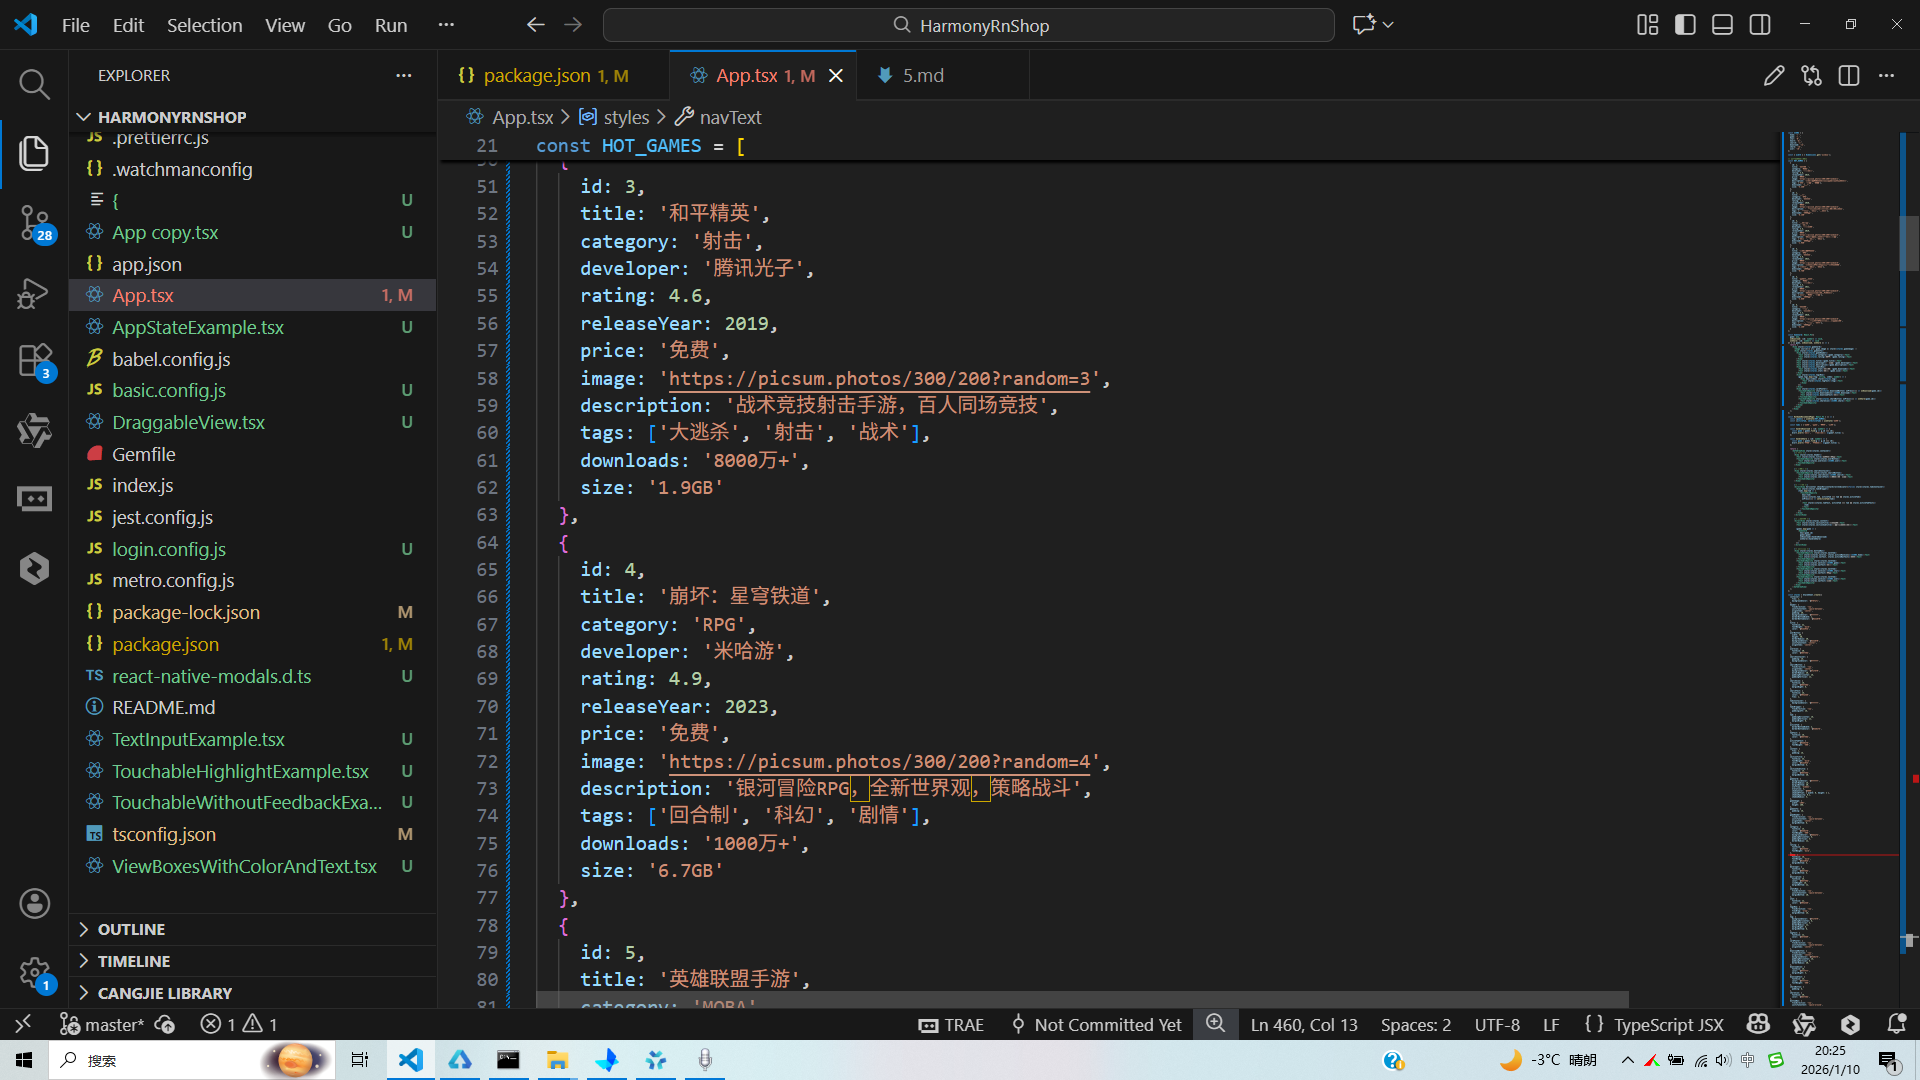Open README.md in the explorer
Image resolution: width=1920 pixels, height=1080 pixels.
163,707
